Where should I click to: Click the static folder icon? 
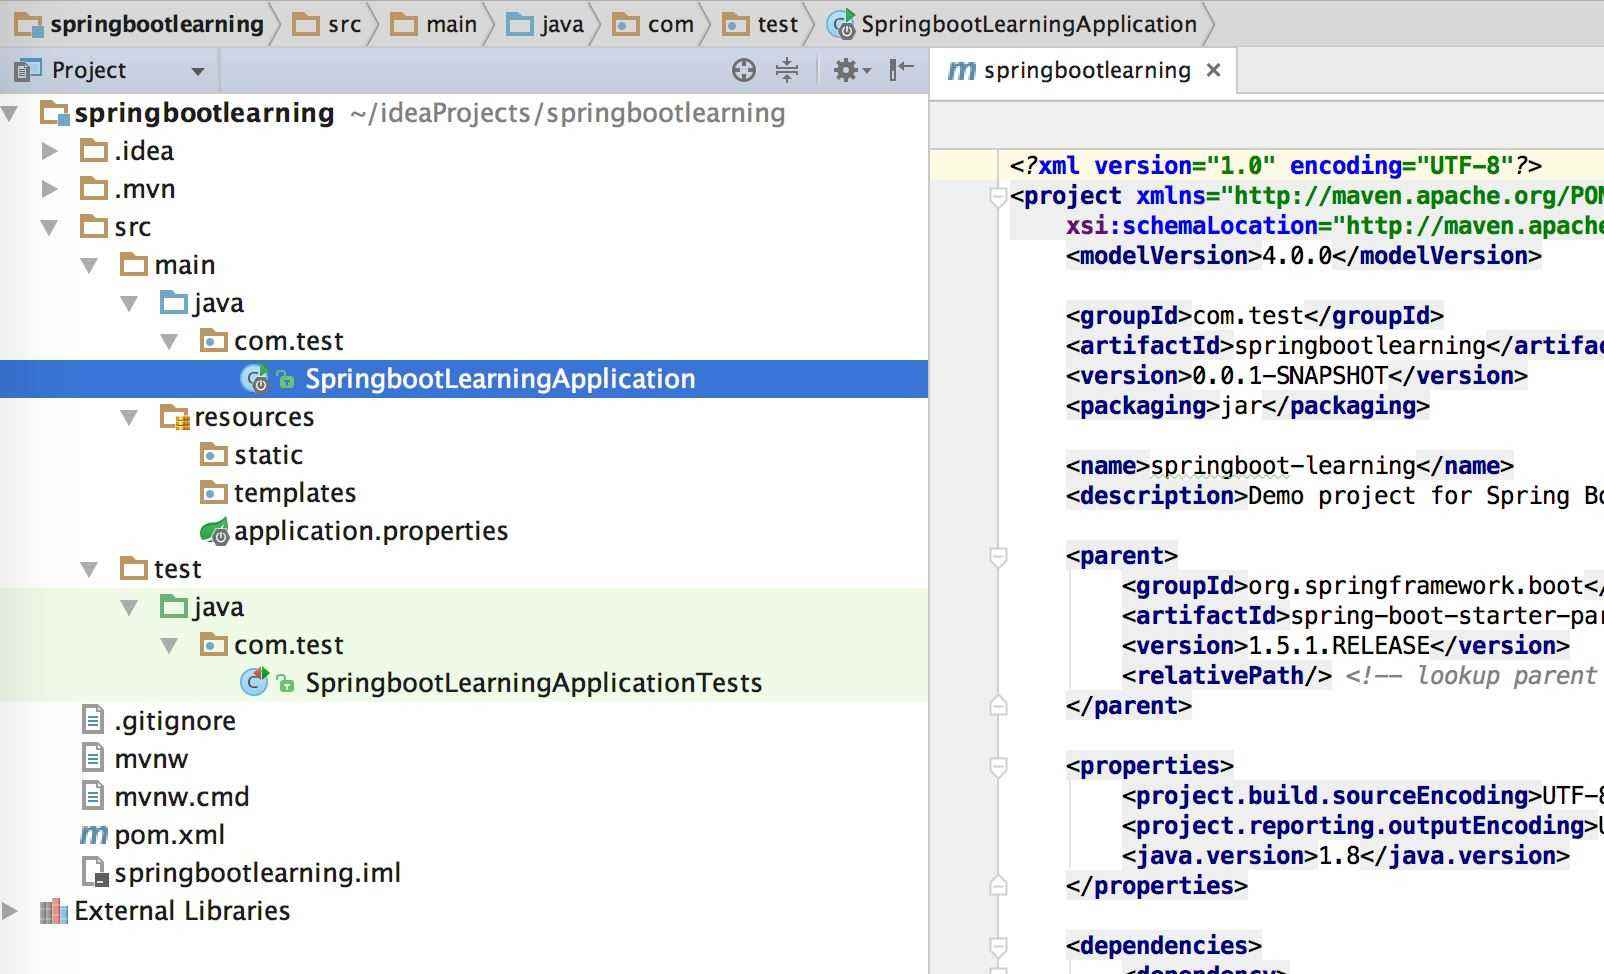coord(214,455)
